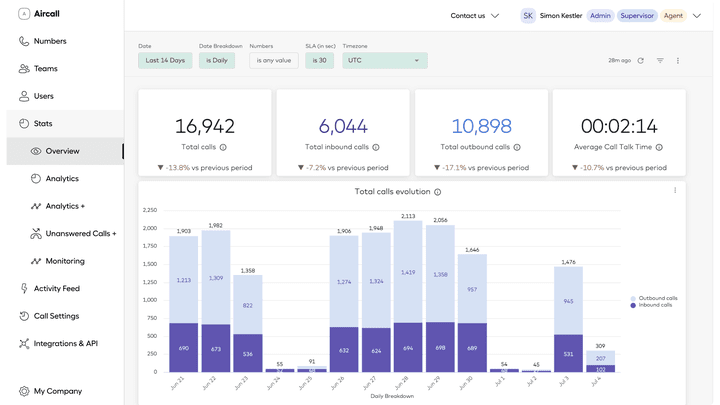Expand the Timezone UTC dropdown
Viewport: 720px width, 405px height.
tap(384, 61)
